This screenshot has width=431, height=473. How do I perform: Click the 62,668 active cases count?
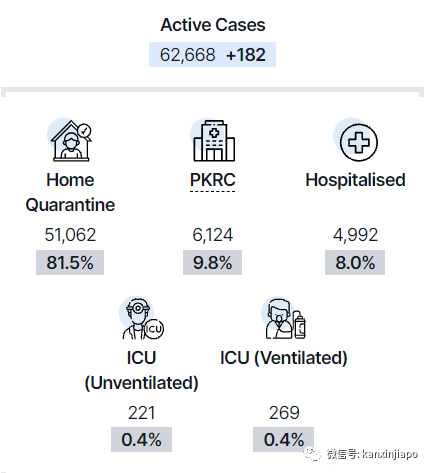tap(187, 55)
